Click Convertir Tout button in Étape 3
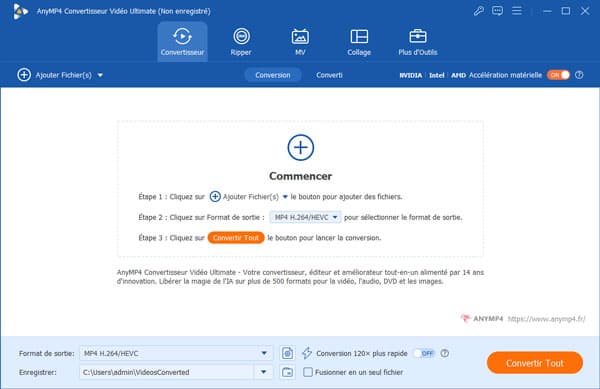 tap(236, 238)
